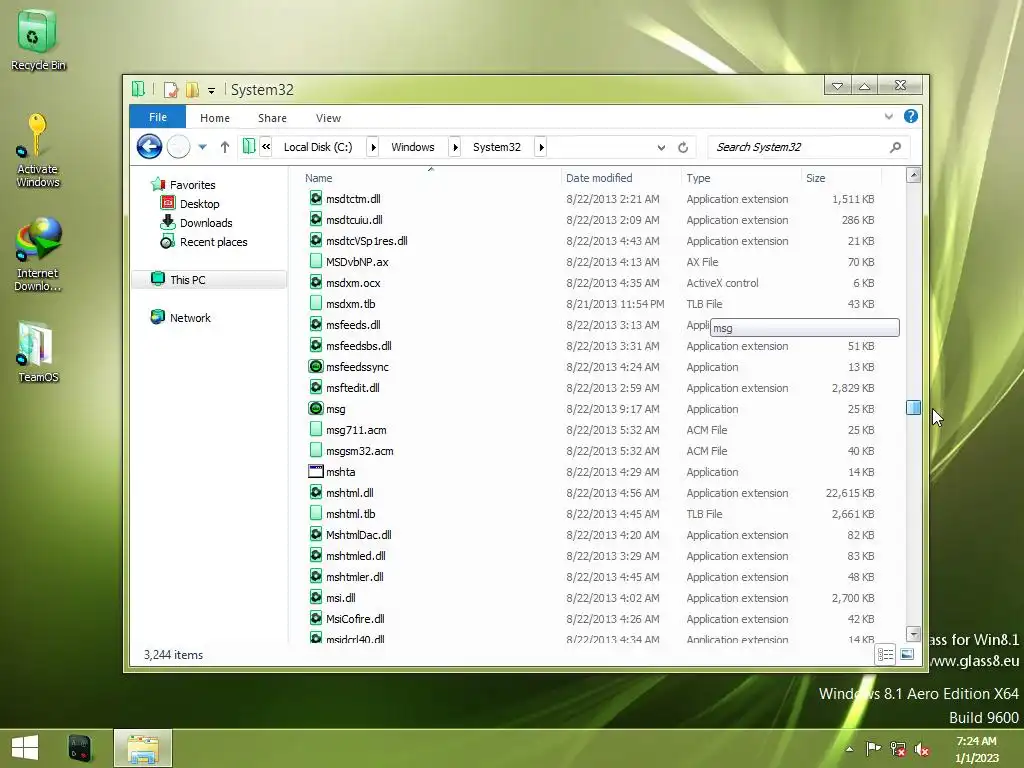Click the Start button on taskbar
This screenshot has width=1024, height=768.
(x=25, y=748)
